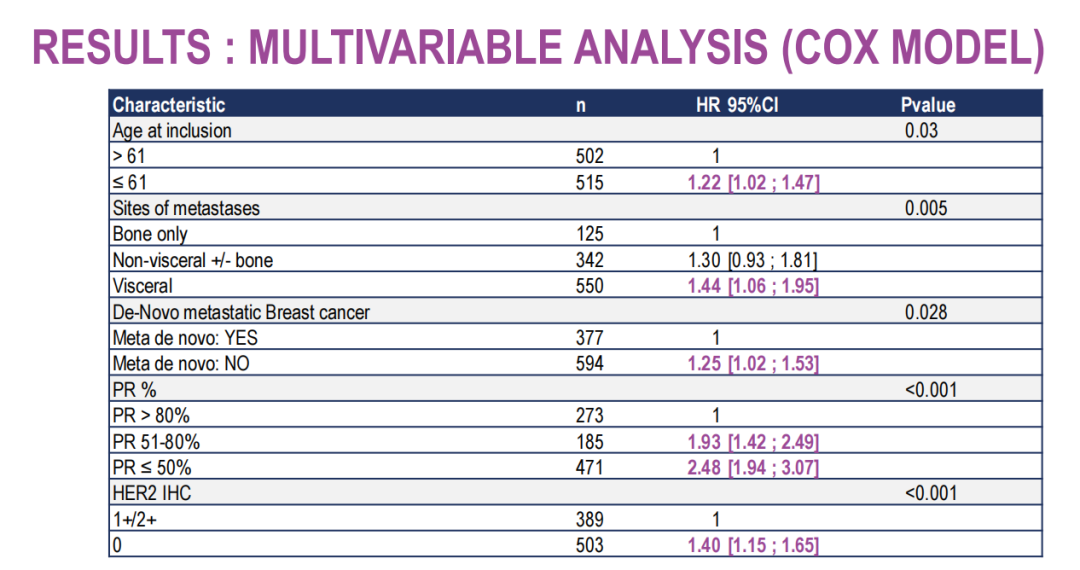
Task: Select the 'Sites of metastases' row label
Action: 186,209
